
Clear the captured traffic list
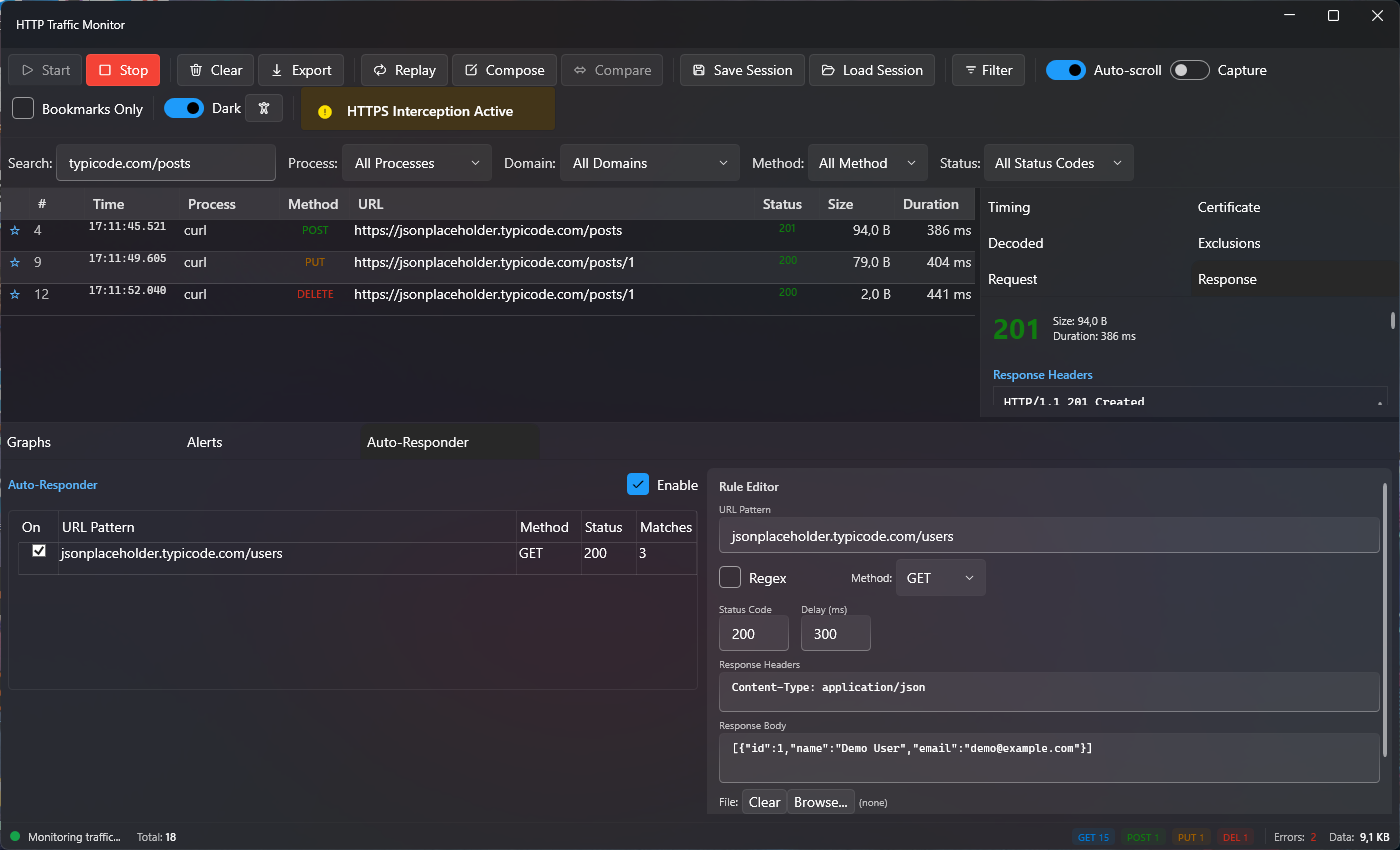pyautogui.click(x=216, y=70)
